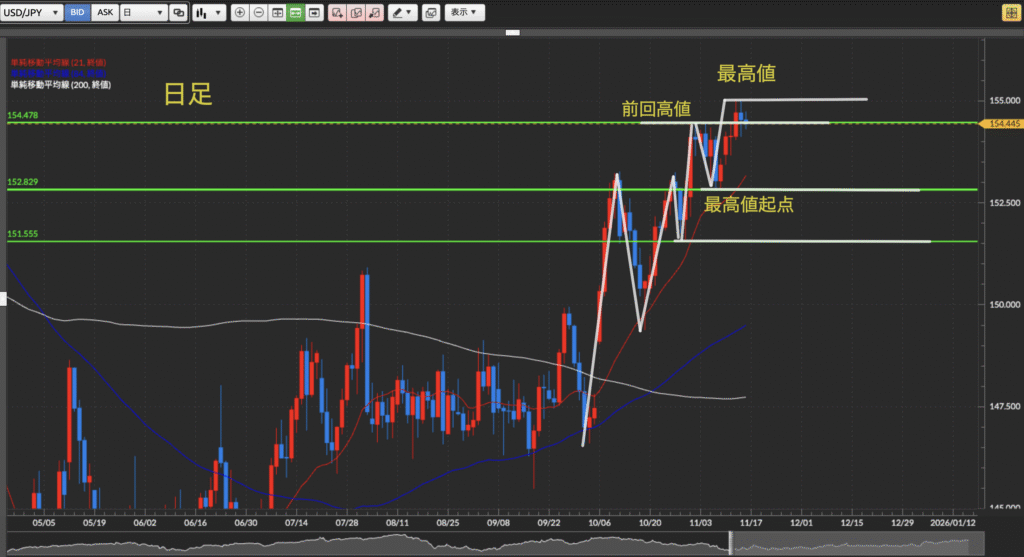This screenshot has height=557, width=1024.
Task: Click the third pink order icon
Action: click(373, 13)
